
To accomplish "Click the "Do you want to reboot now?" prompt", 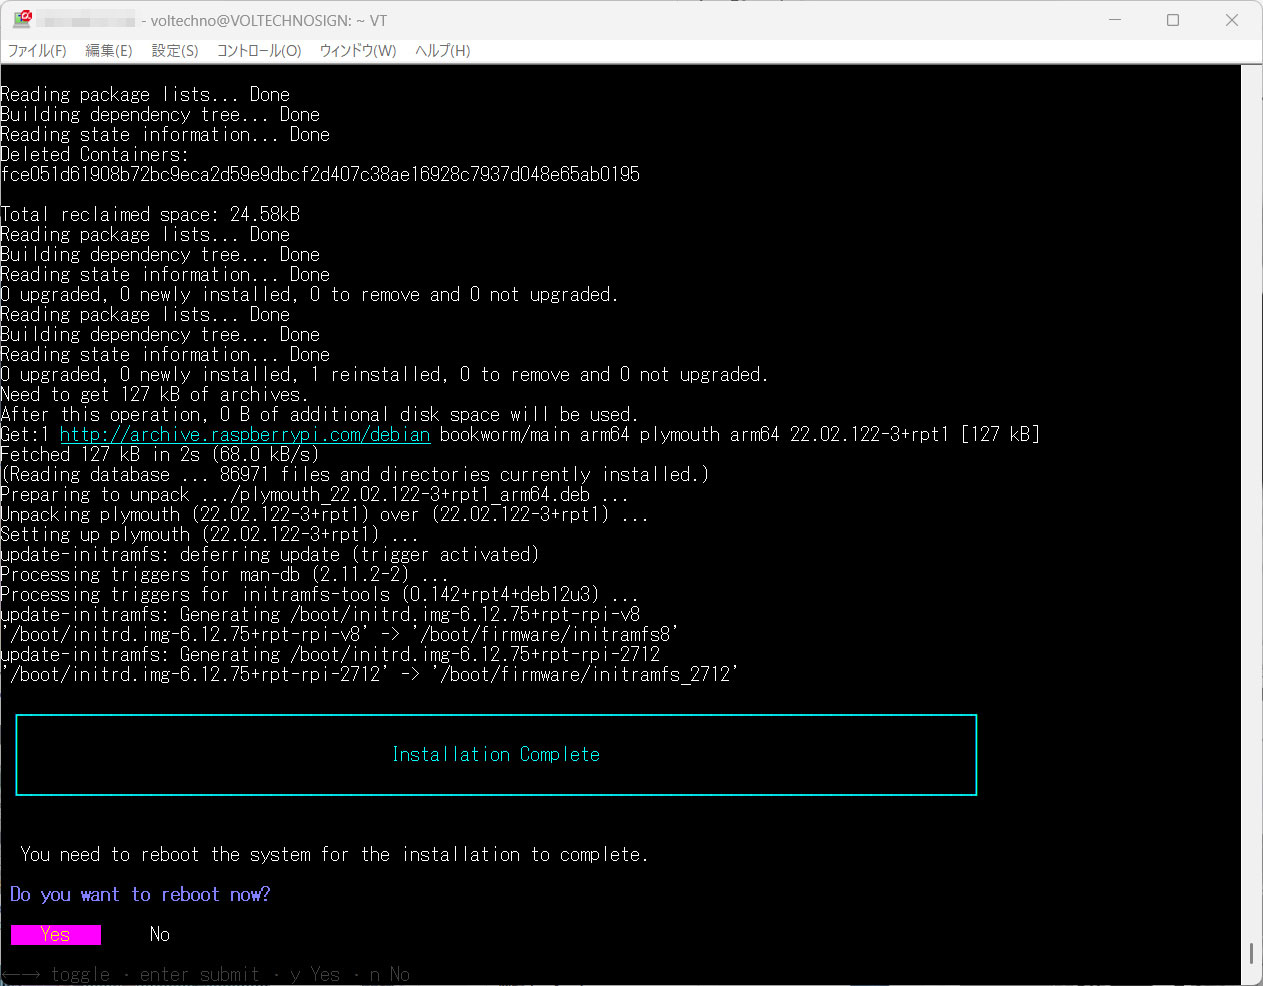I will point(140,895).
